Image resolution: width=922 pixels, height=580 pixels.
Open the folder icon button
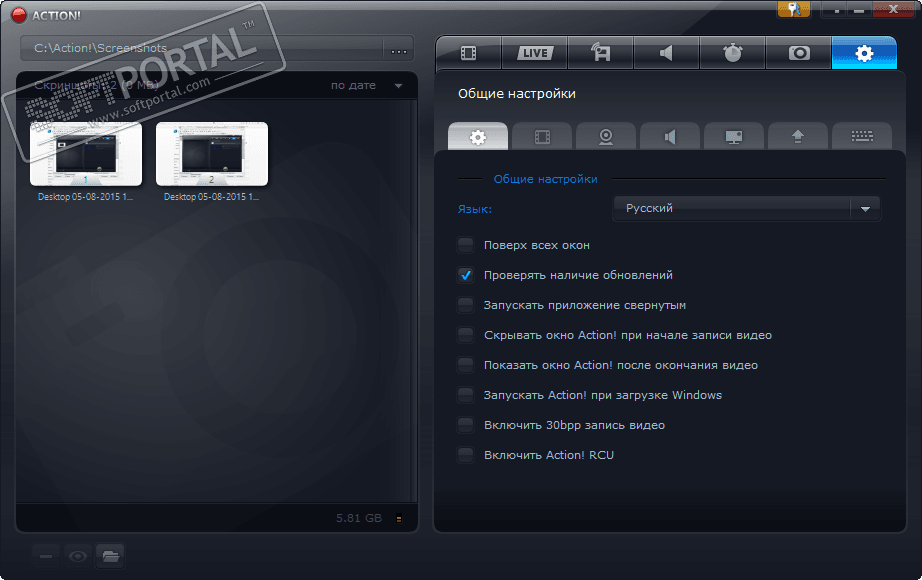click(x=110, y=556)
